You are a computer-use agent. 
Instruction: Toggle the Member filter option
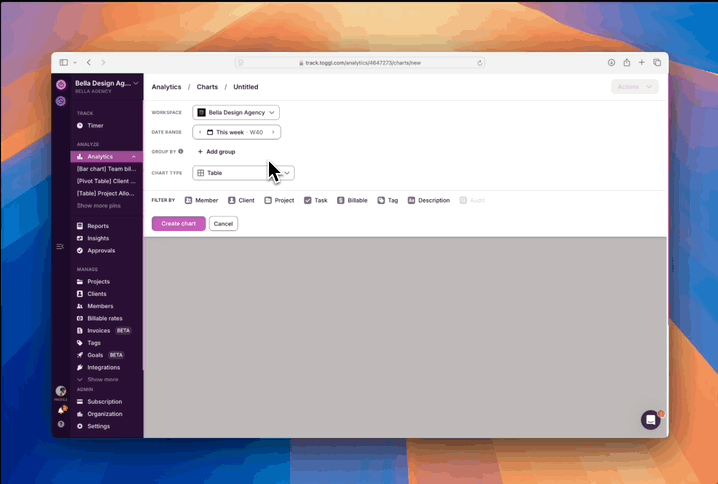189,200
